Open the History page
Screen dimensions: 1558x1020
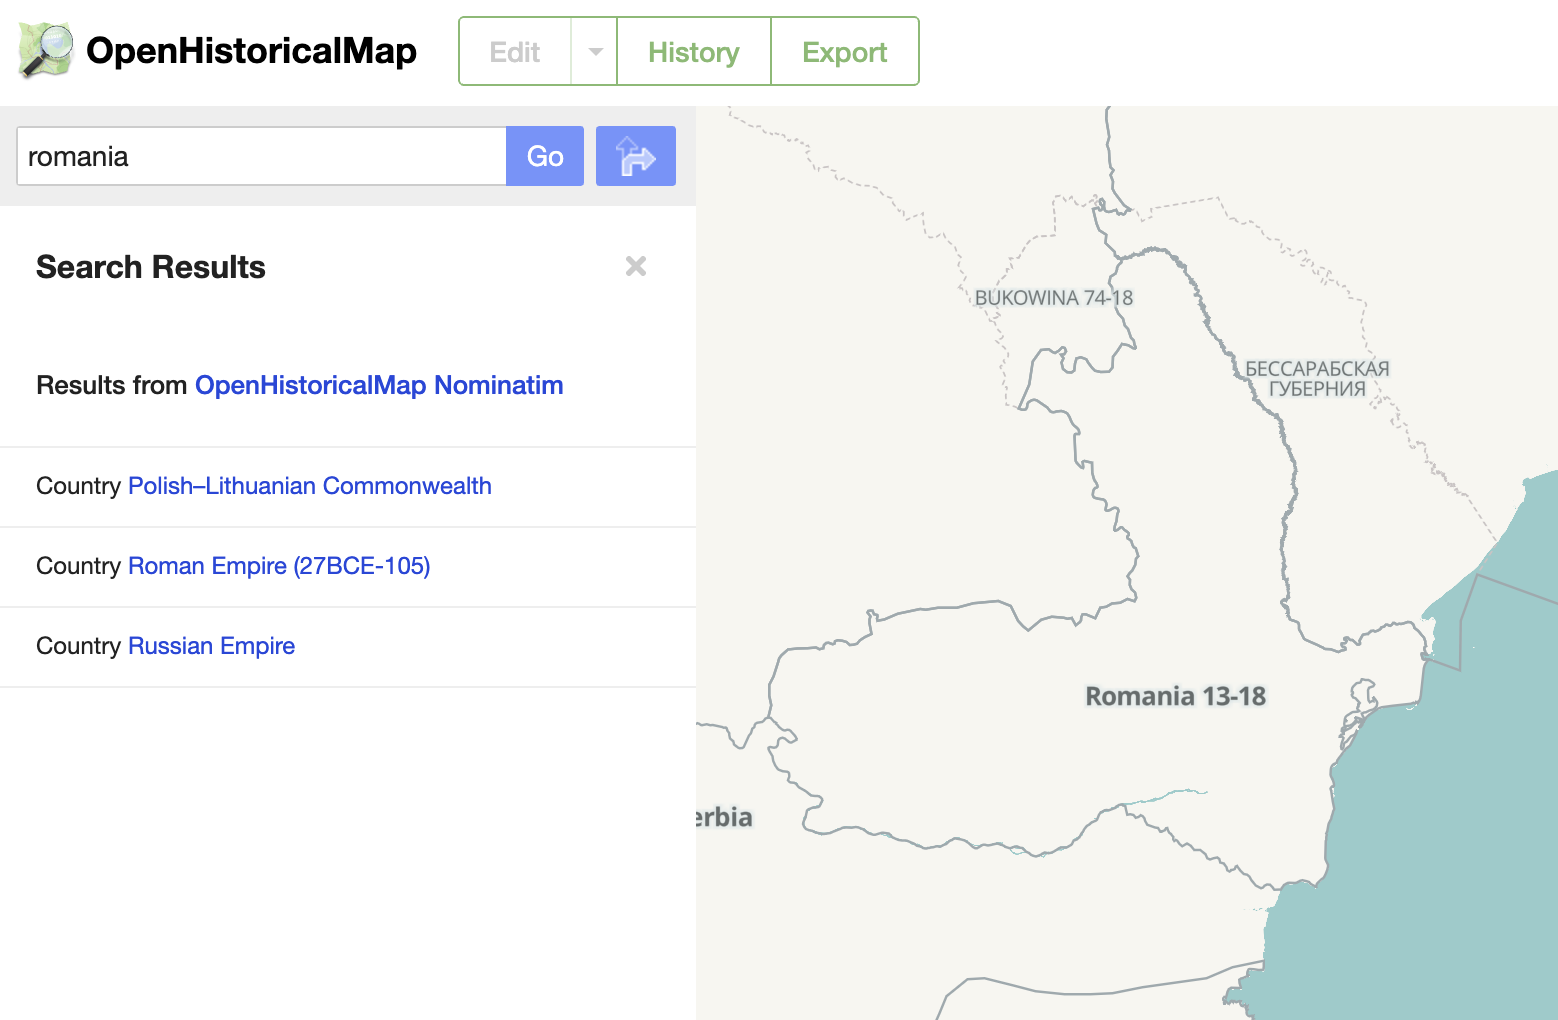(x=693, y=51)
